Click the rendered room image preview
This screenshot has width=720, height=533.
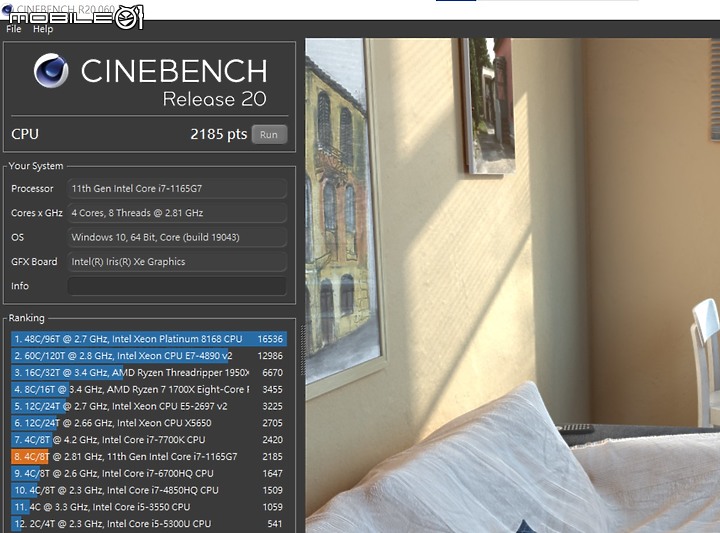point(512,285)
